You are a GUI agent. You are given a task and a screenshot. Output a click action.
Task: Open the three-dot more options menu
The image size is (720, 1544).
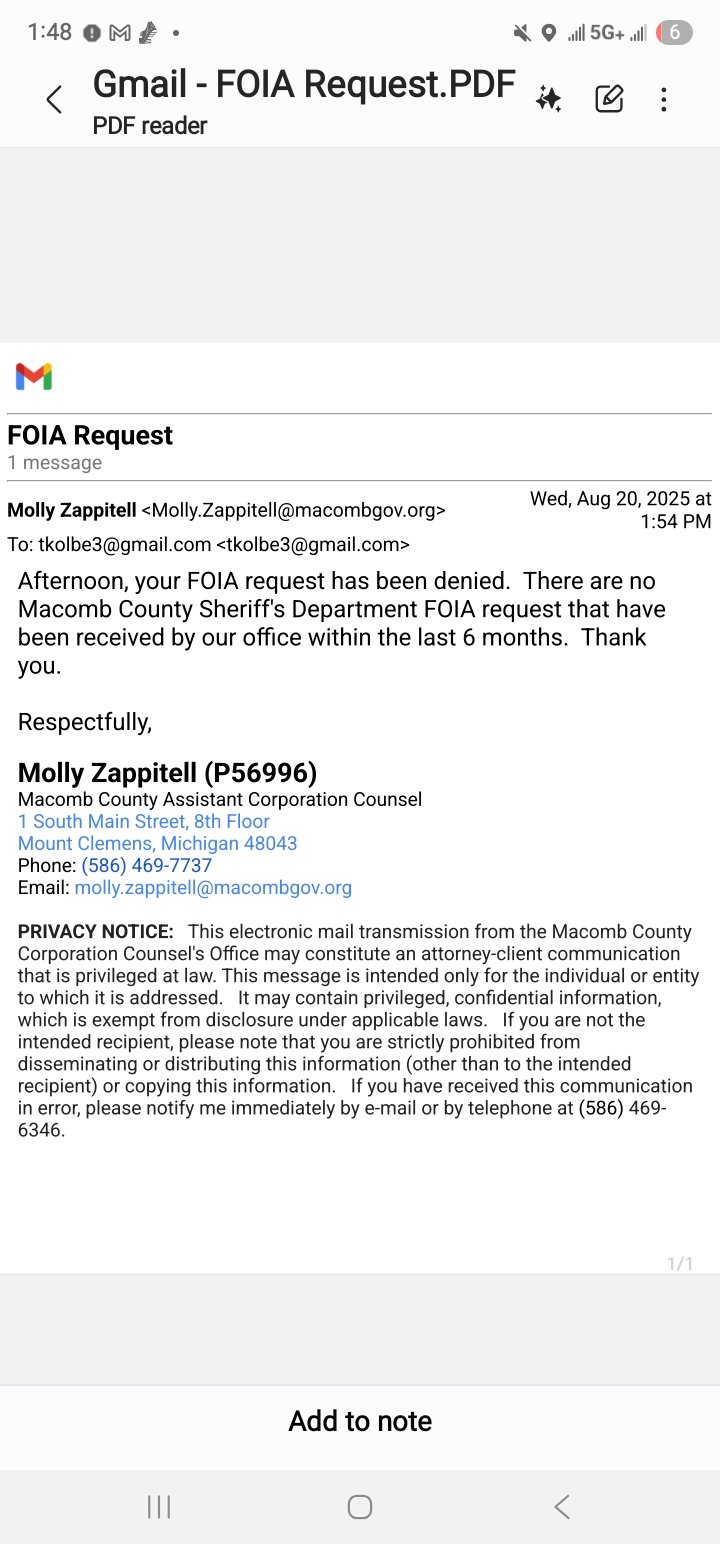coord(664,99)
